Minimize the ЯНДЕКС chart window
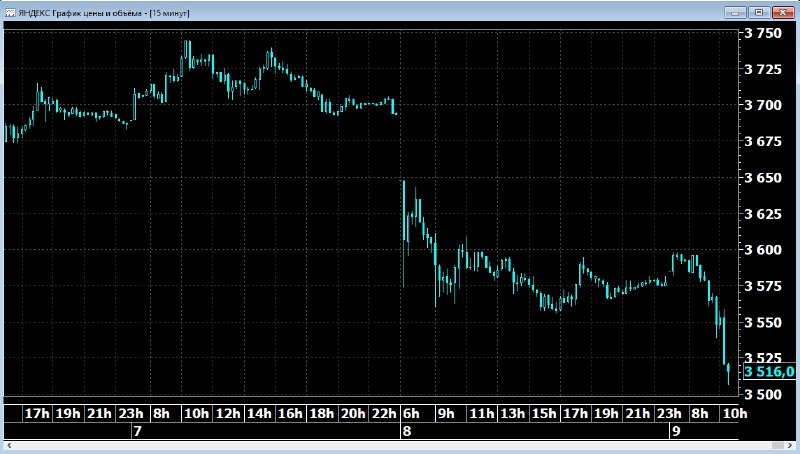 tap(735, 12)
